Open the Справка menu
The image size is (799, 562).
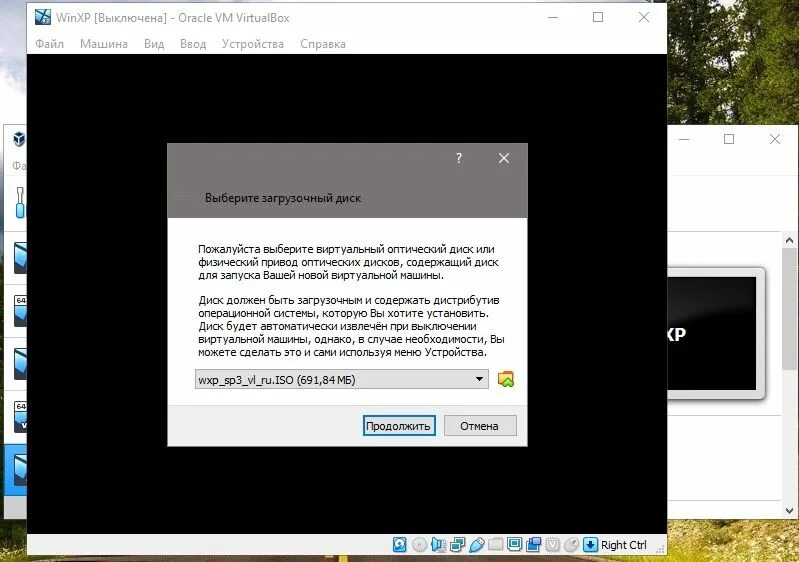click(323, 44)
